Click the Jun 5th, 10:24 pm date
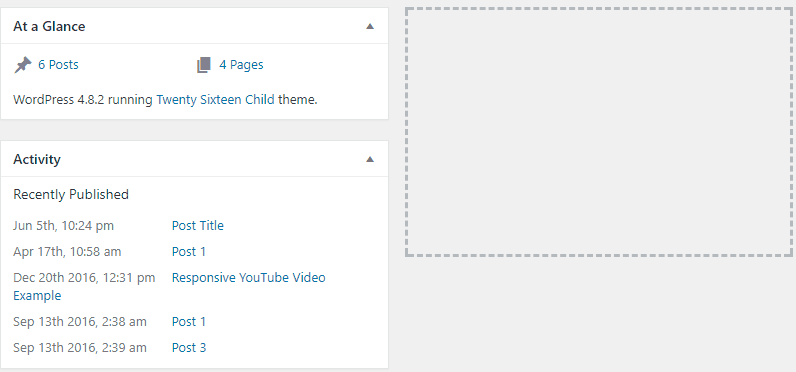This screenshot has width=796, height=372. coord(63,226)
